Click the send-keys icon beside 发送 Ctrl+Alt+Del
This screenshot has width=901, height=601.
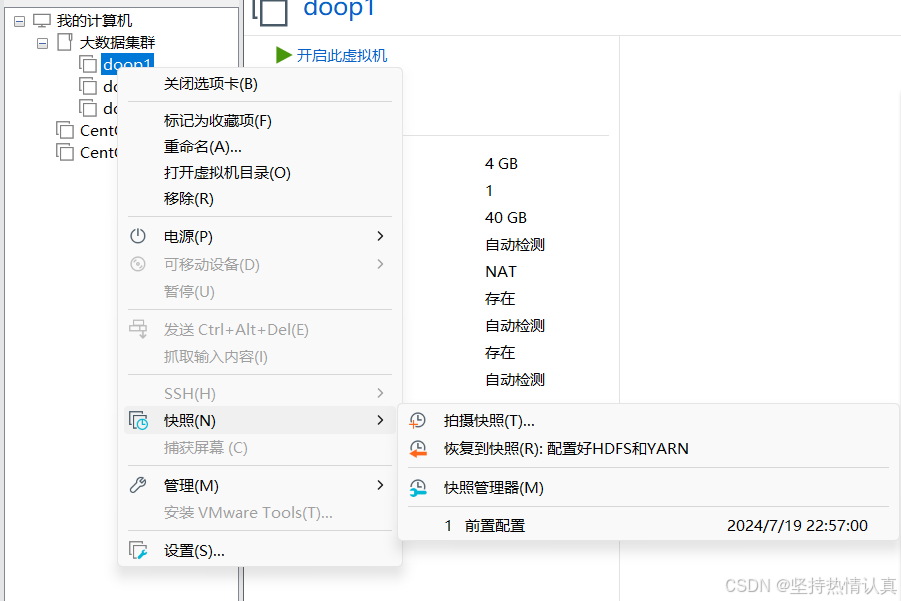138,329
